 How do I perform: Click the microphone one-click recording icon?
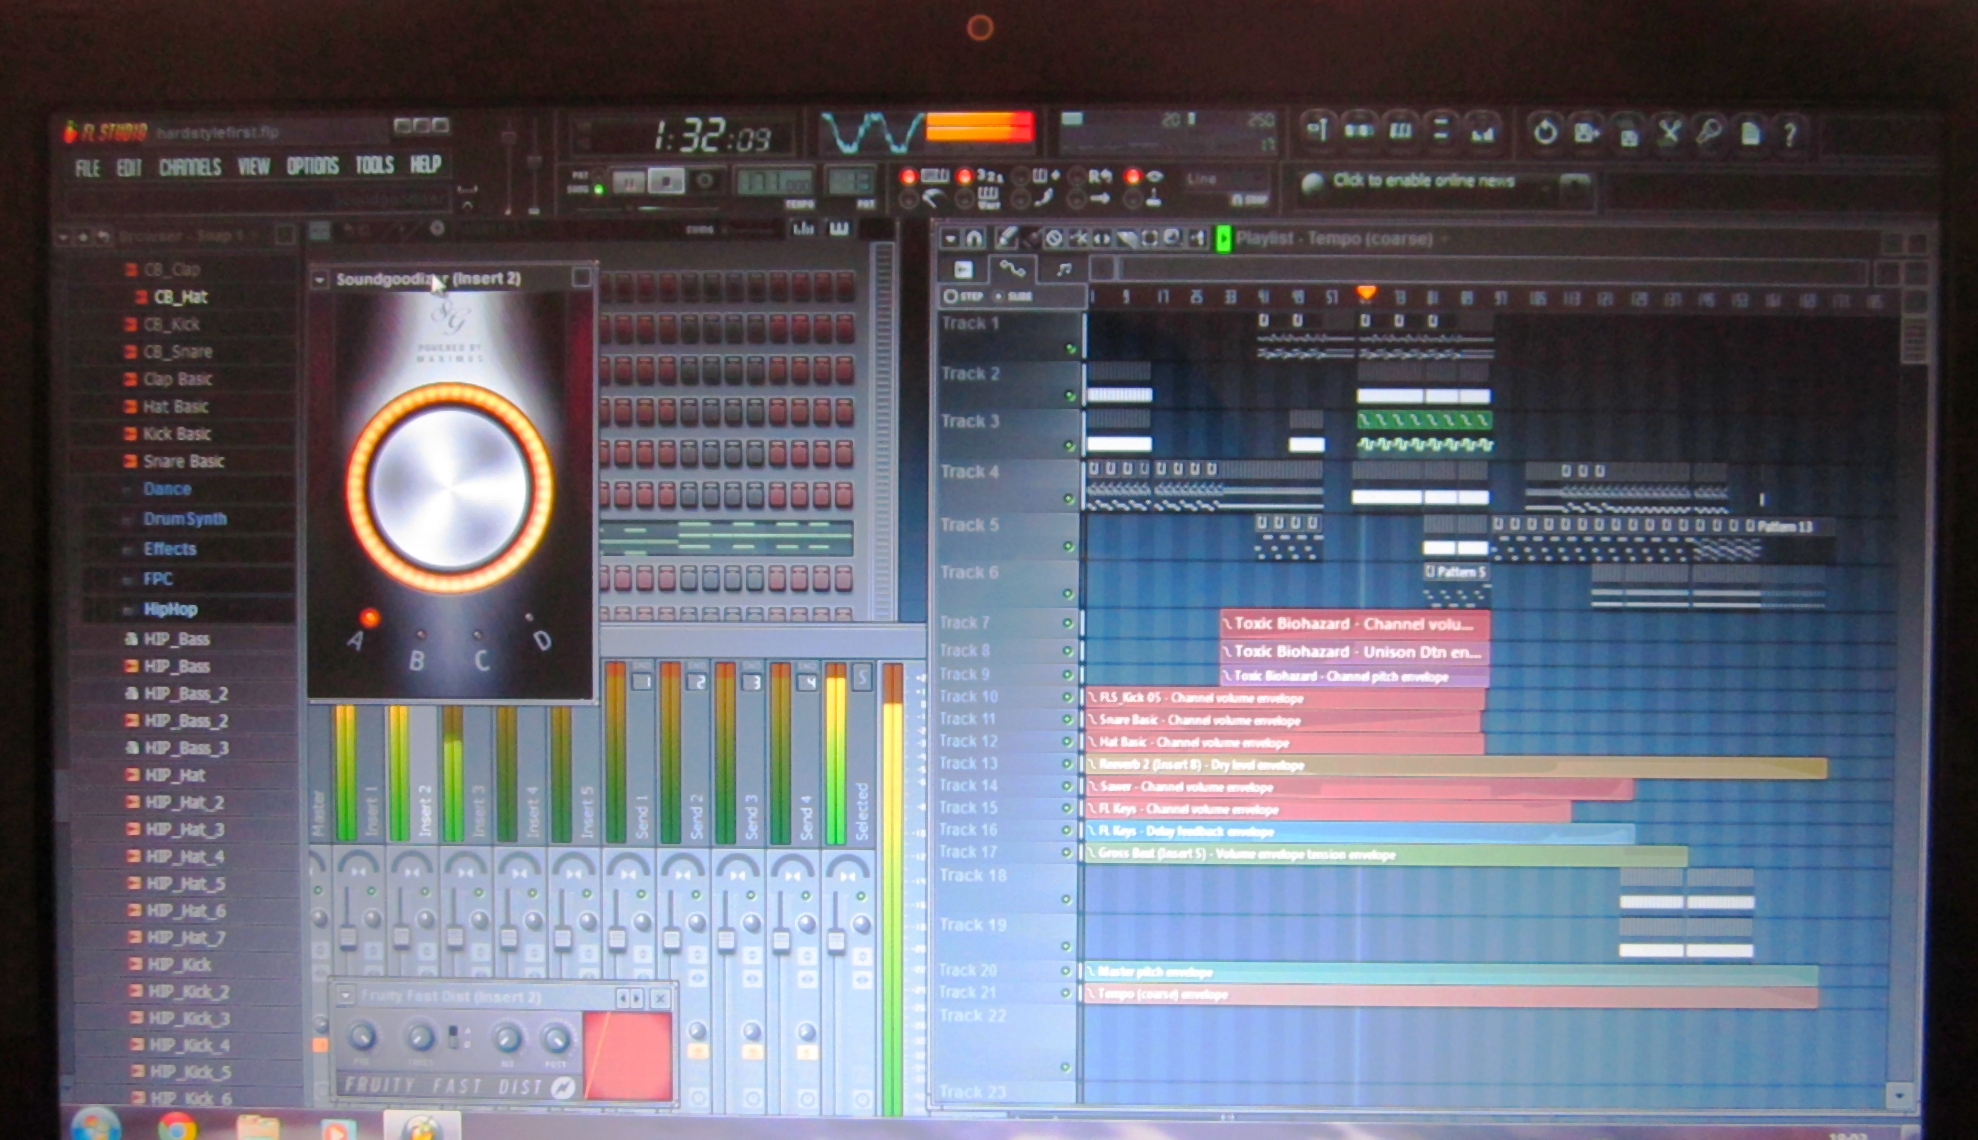[x=1709, y=132]
